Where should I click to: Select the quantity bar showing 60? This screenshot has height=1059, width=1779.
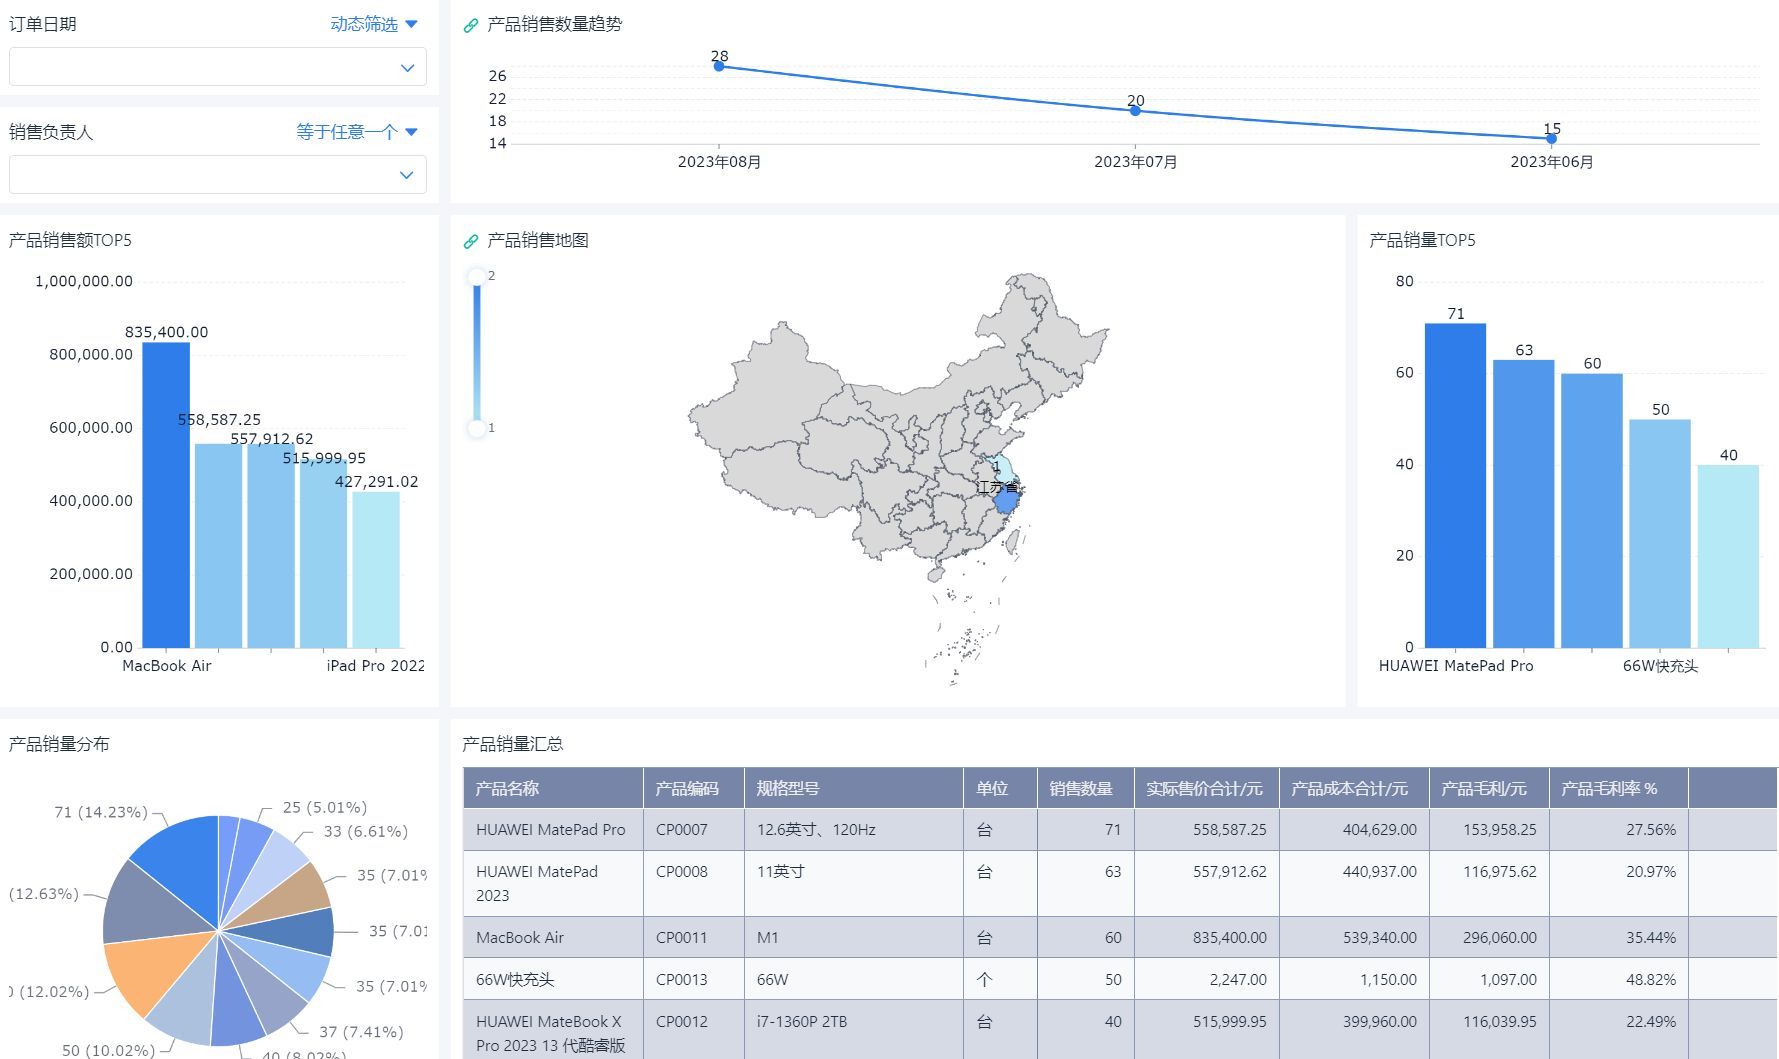point(1591,510)
